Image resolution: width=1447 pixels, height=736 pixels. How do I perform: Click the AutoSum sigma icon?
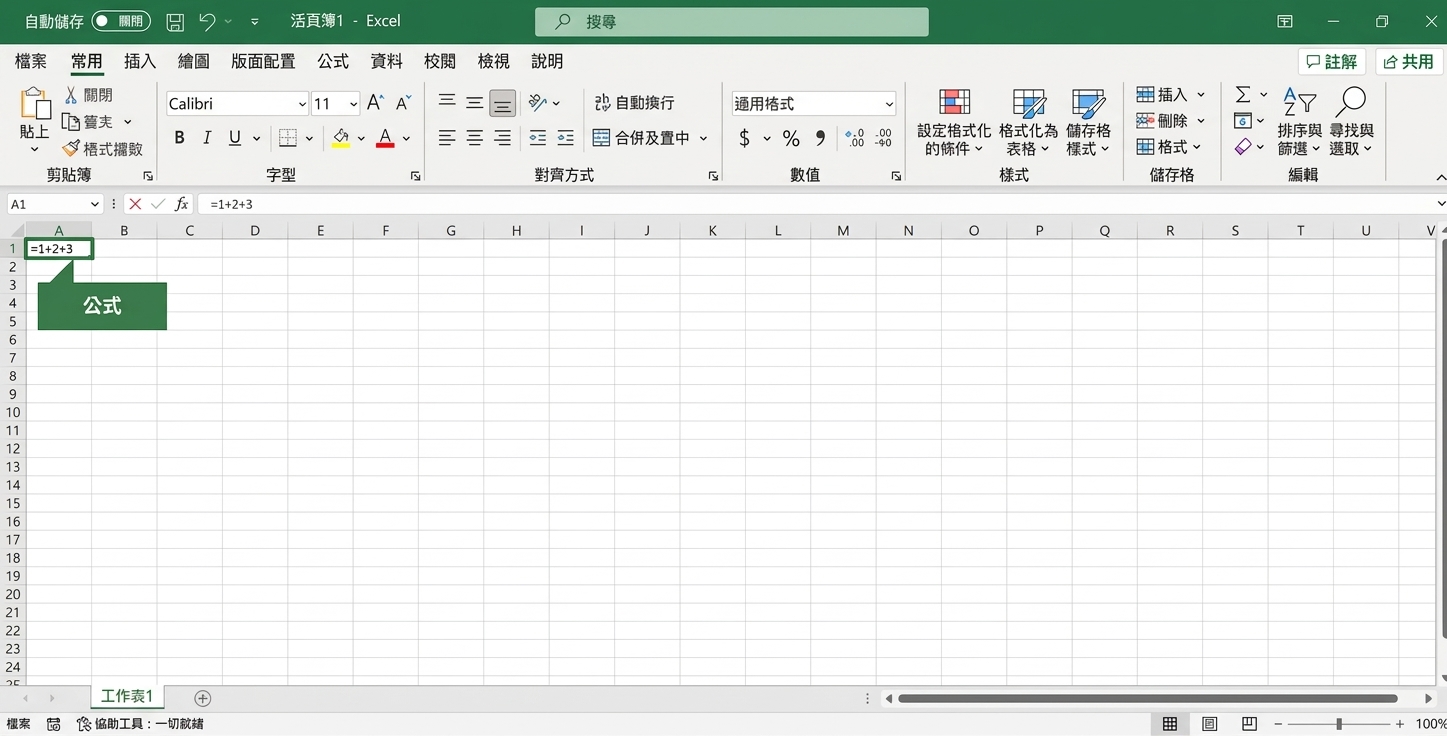point(1243,94)
